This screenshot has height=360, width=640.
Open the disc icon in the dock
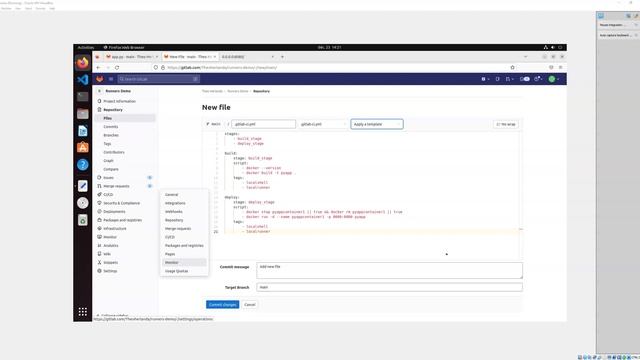82,203
